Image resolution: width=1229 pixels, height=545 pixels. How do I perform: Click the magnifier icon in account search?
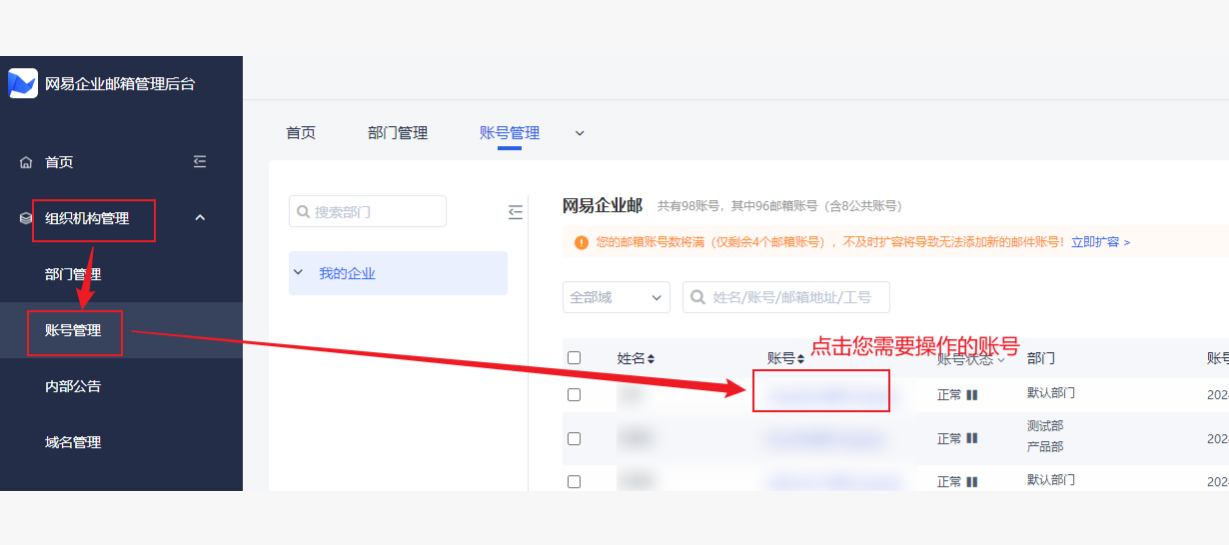tap(697, 297)
